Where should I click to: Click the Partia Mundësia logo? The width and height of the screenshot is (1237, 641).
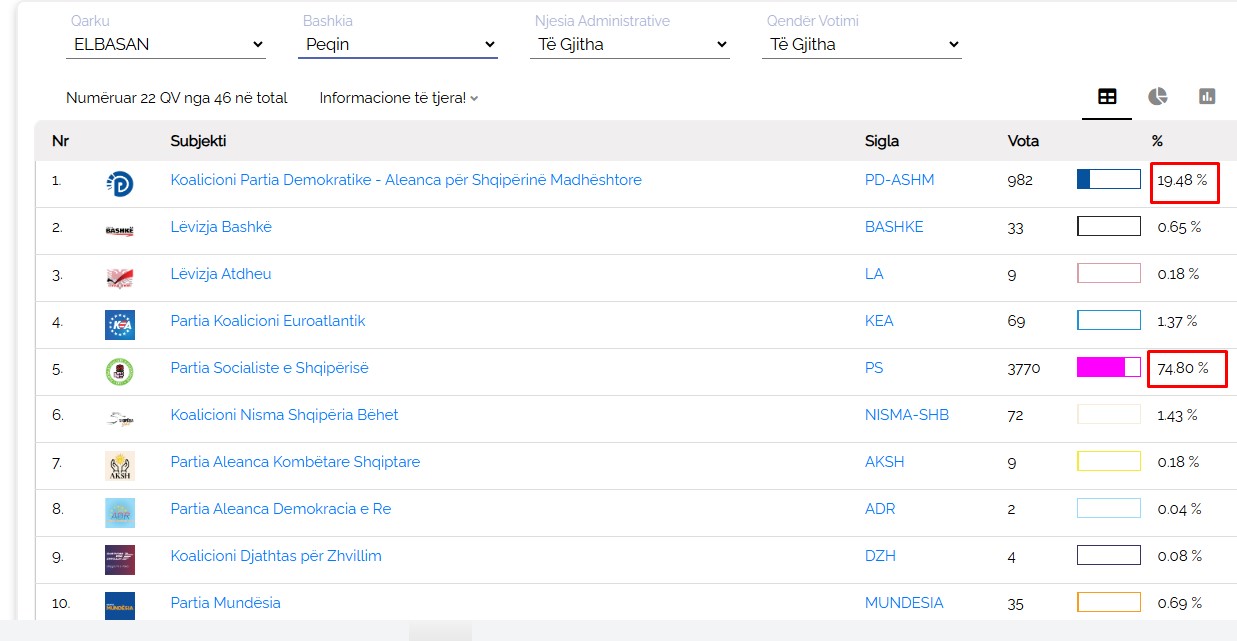point(120,605)
